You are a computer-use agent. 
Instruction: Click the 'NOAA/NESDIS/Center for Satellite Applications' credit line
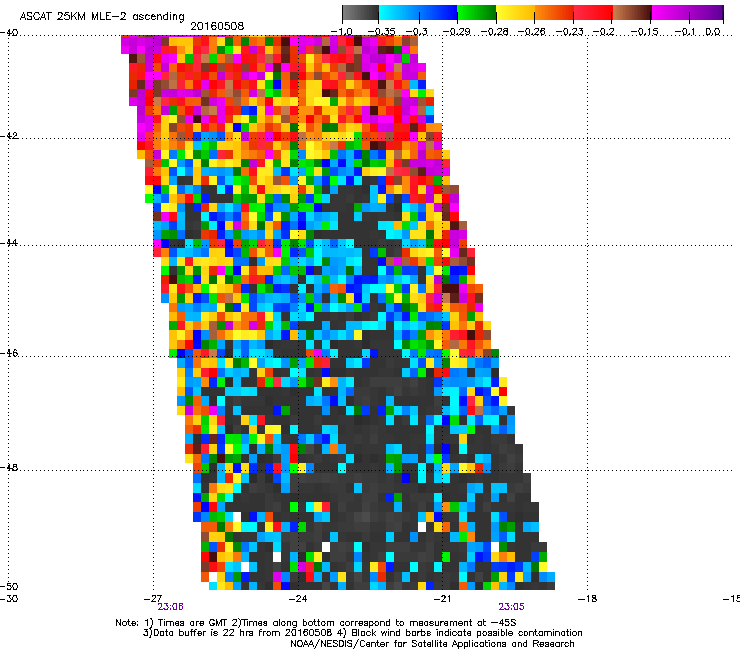(x=432, y=644)
